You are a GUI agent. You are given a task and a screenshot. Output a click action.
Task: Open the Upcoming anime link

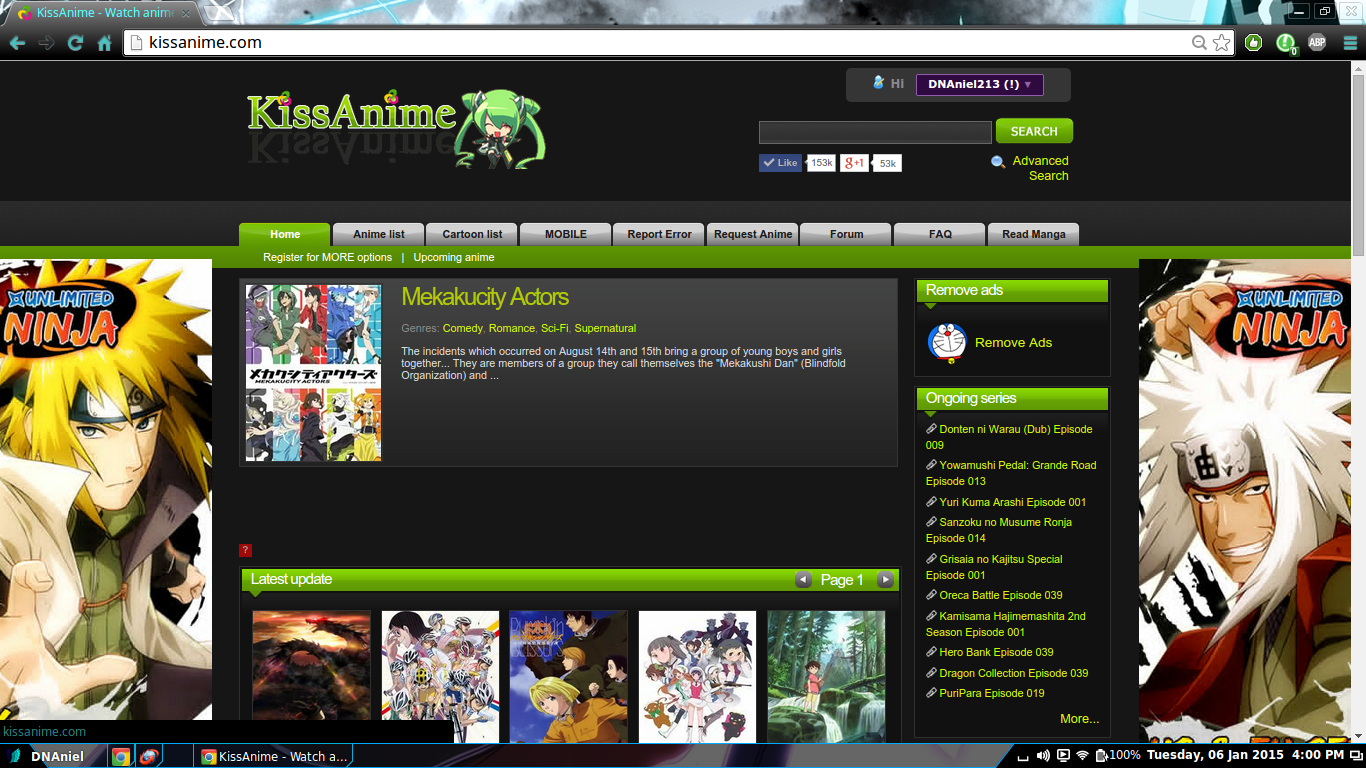click(454, 257)
